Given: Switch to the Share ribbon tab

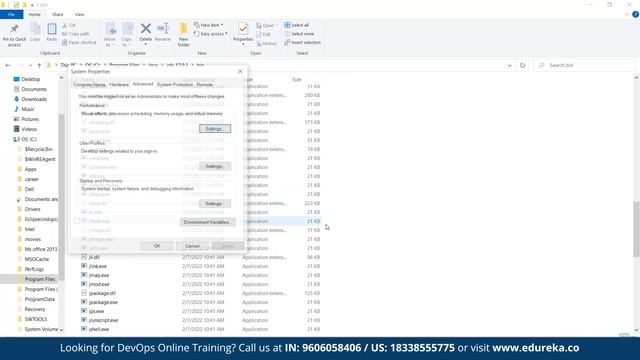Looking at the screenshot, I should point(58,14).
